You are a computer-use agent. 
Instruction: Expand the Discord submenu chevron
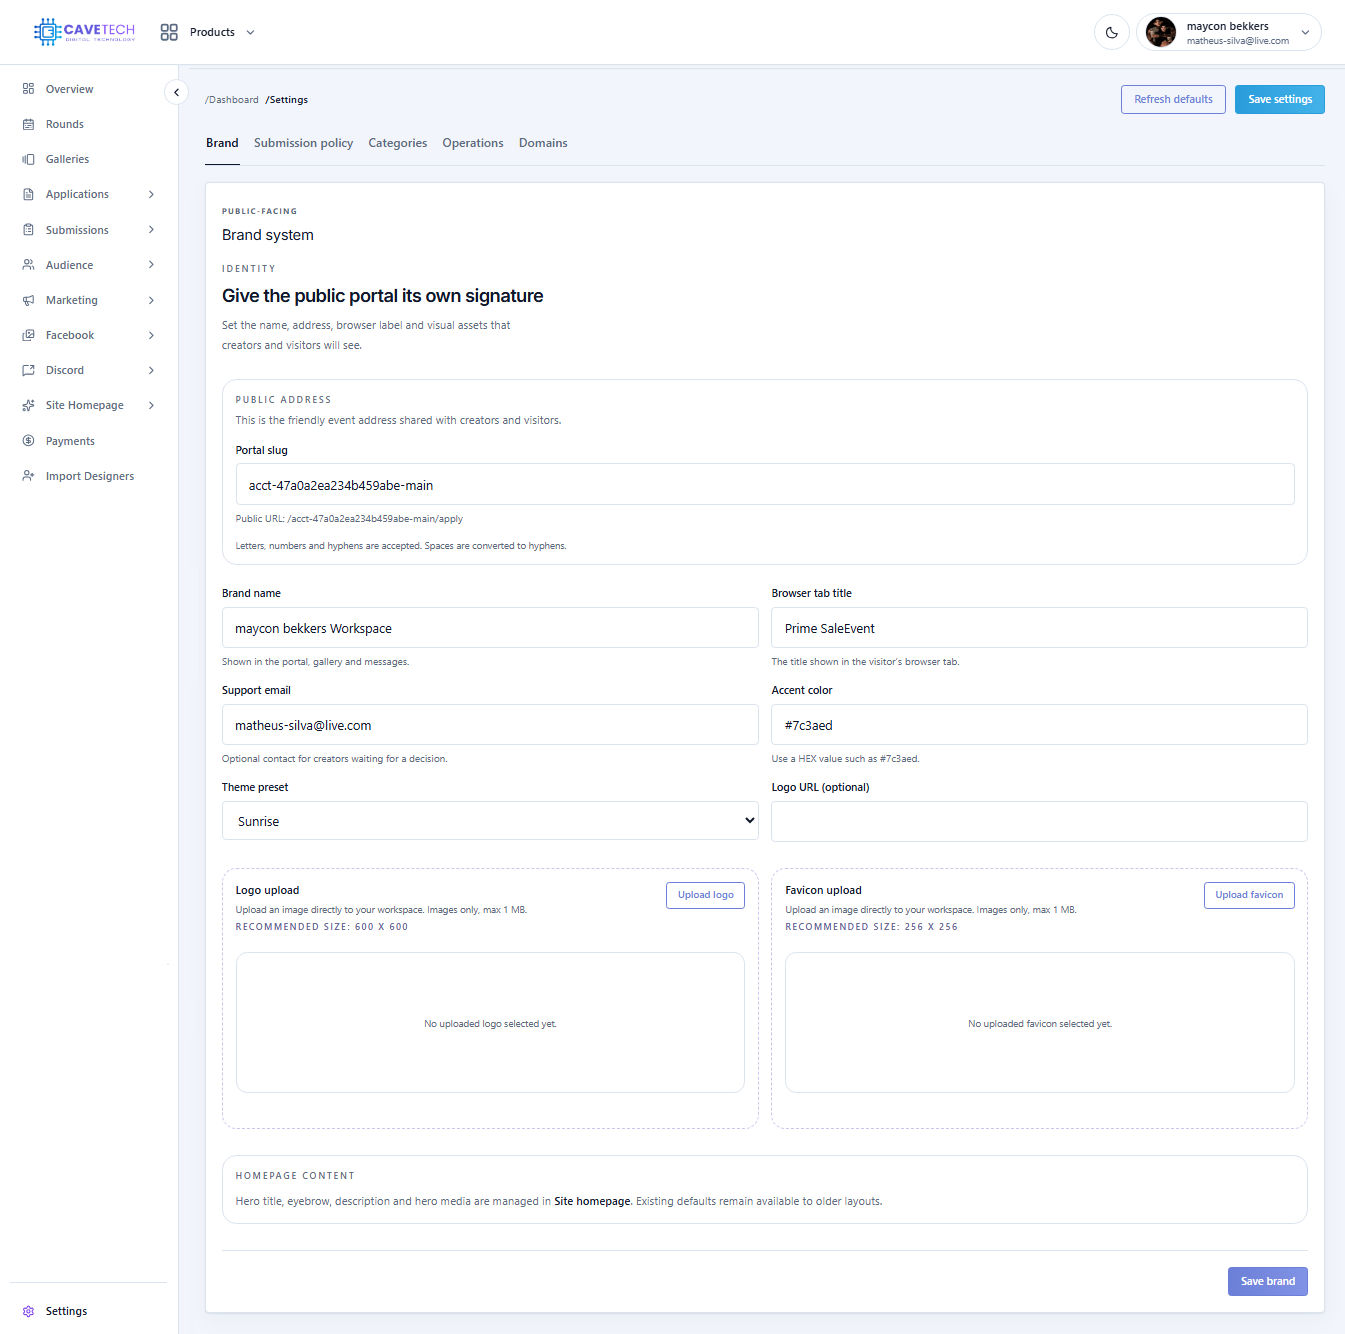151,370
